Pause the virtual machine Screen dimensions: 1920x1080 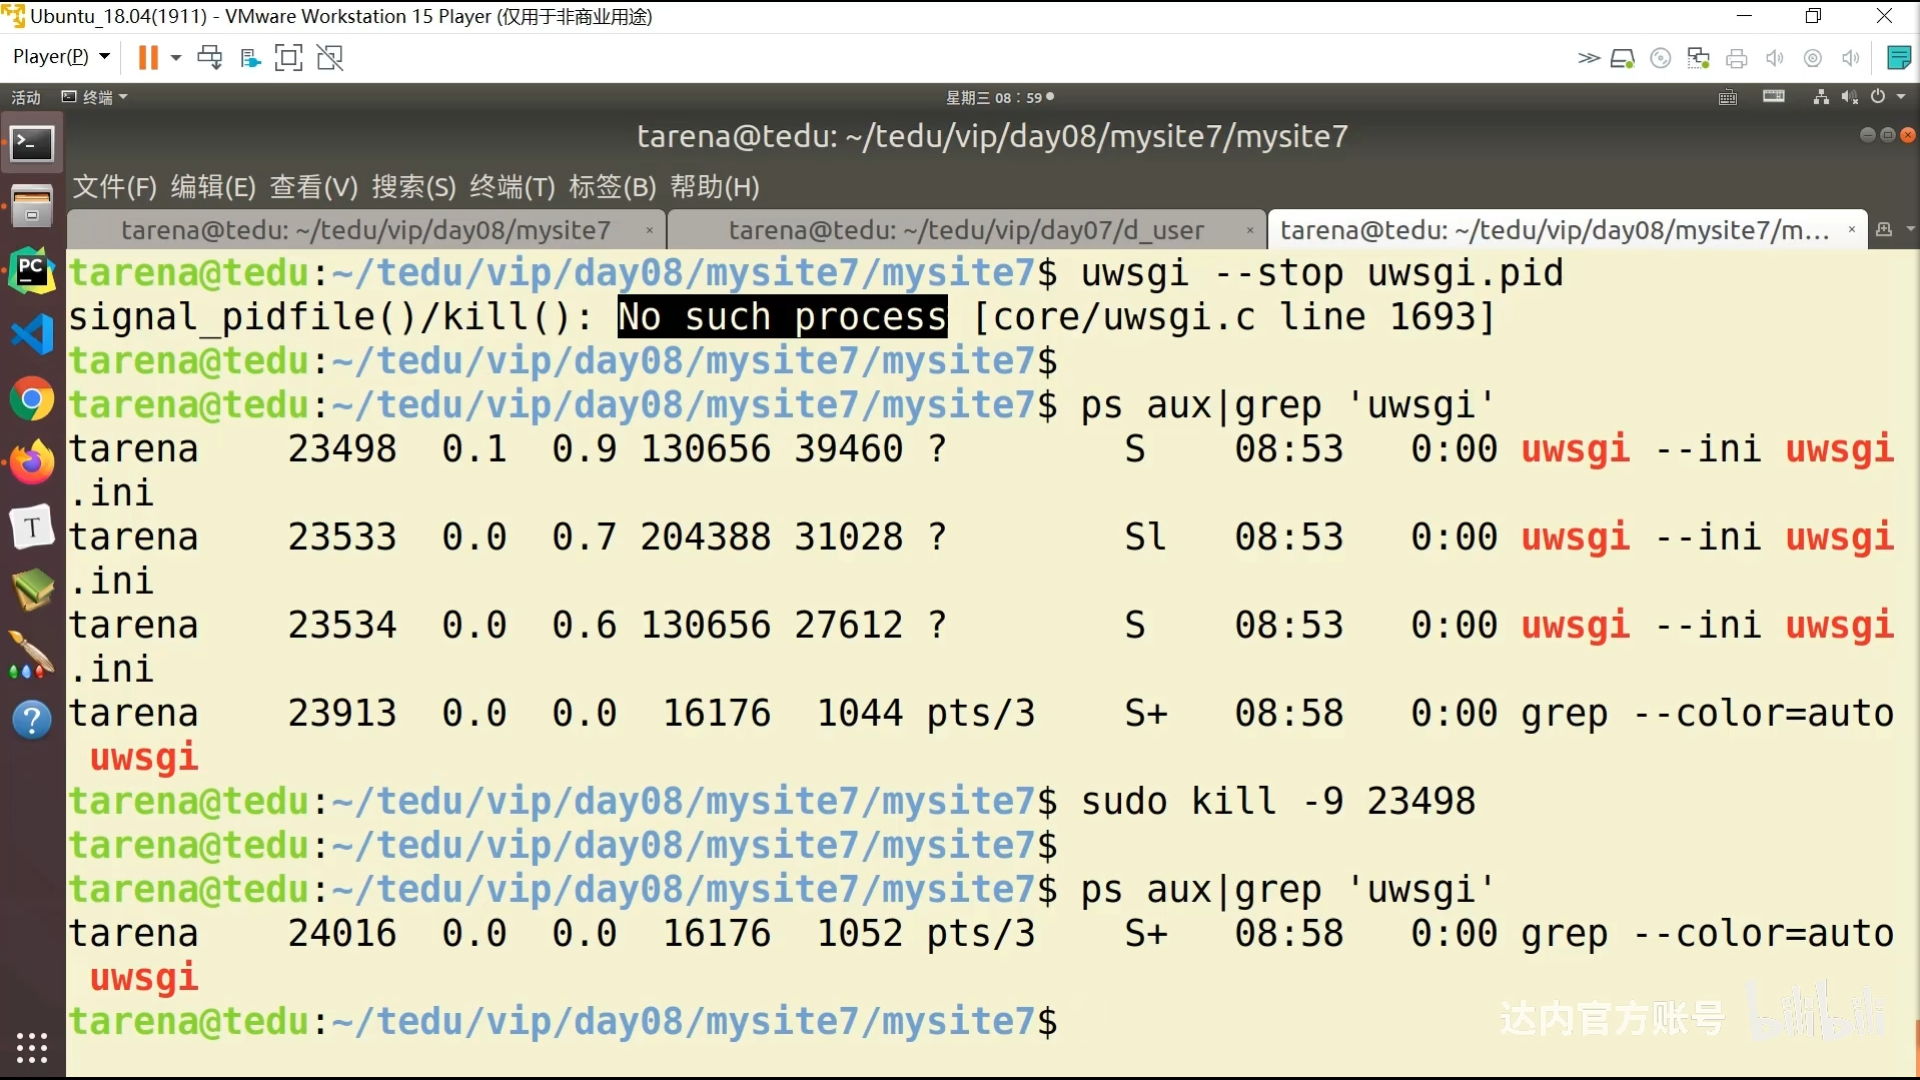click(147, 58)
